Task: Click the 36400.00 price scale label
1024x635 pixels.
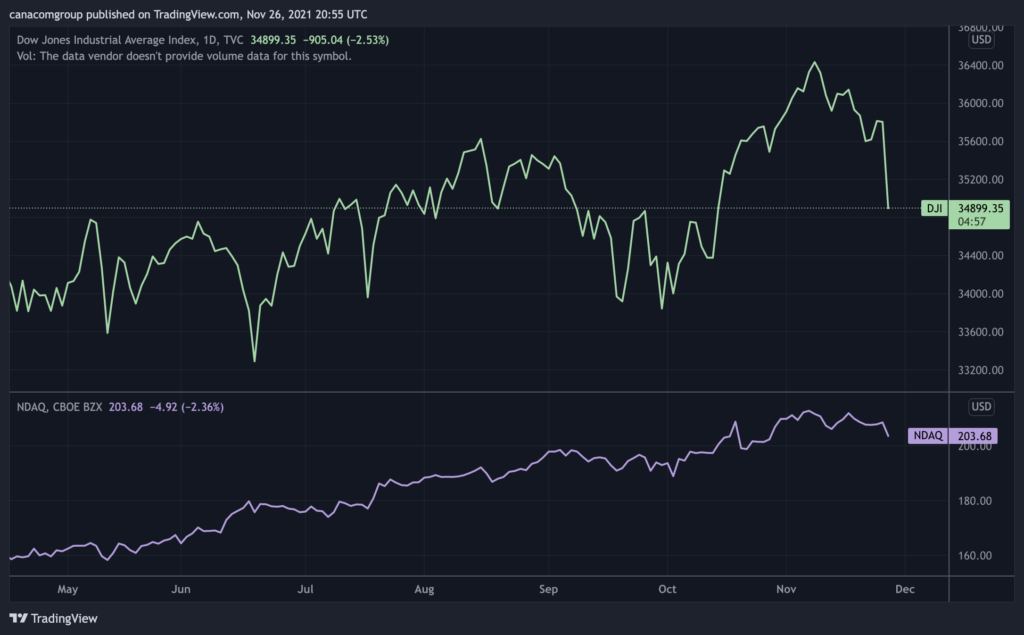Action: pos(980,65)
